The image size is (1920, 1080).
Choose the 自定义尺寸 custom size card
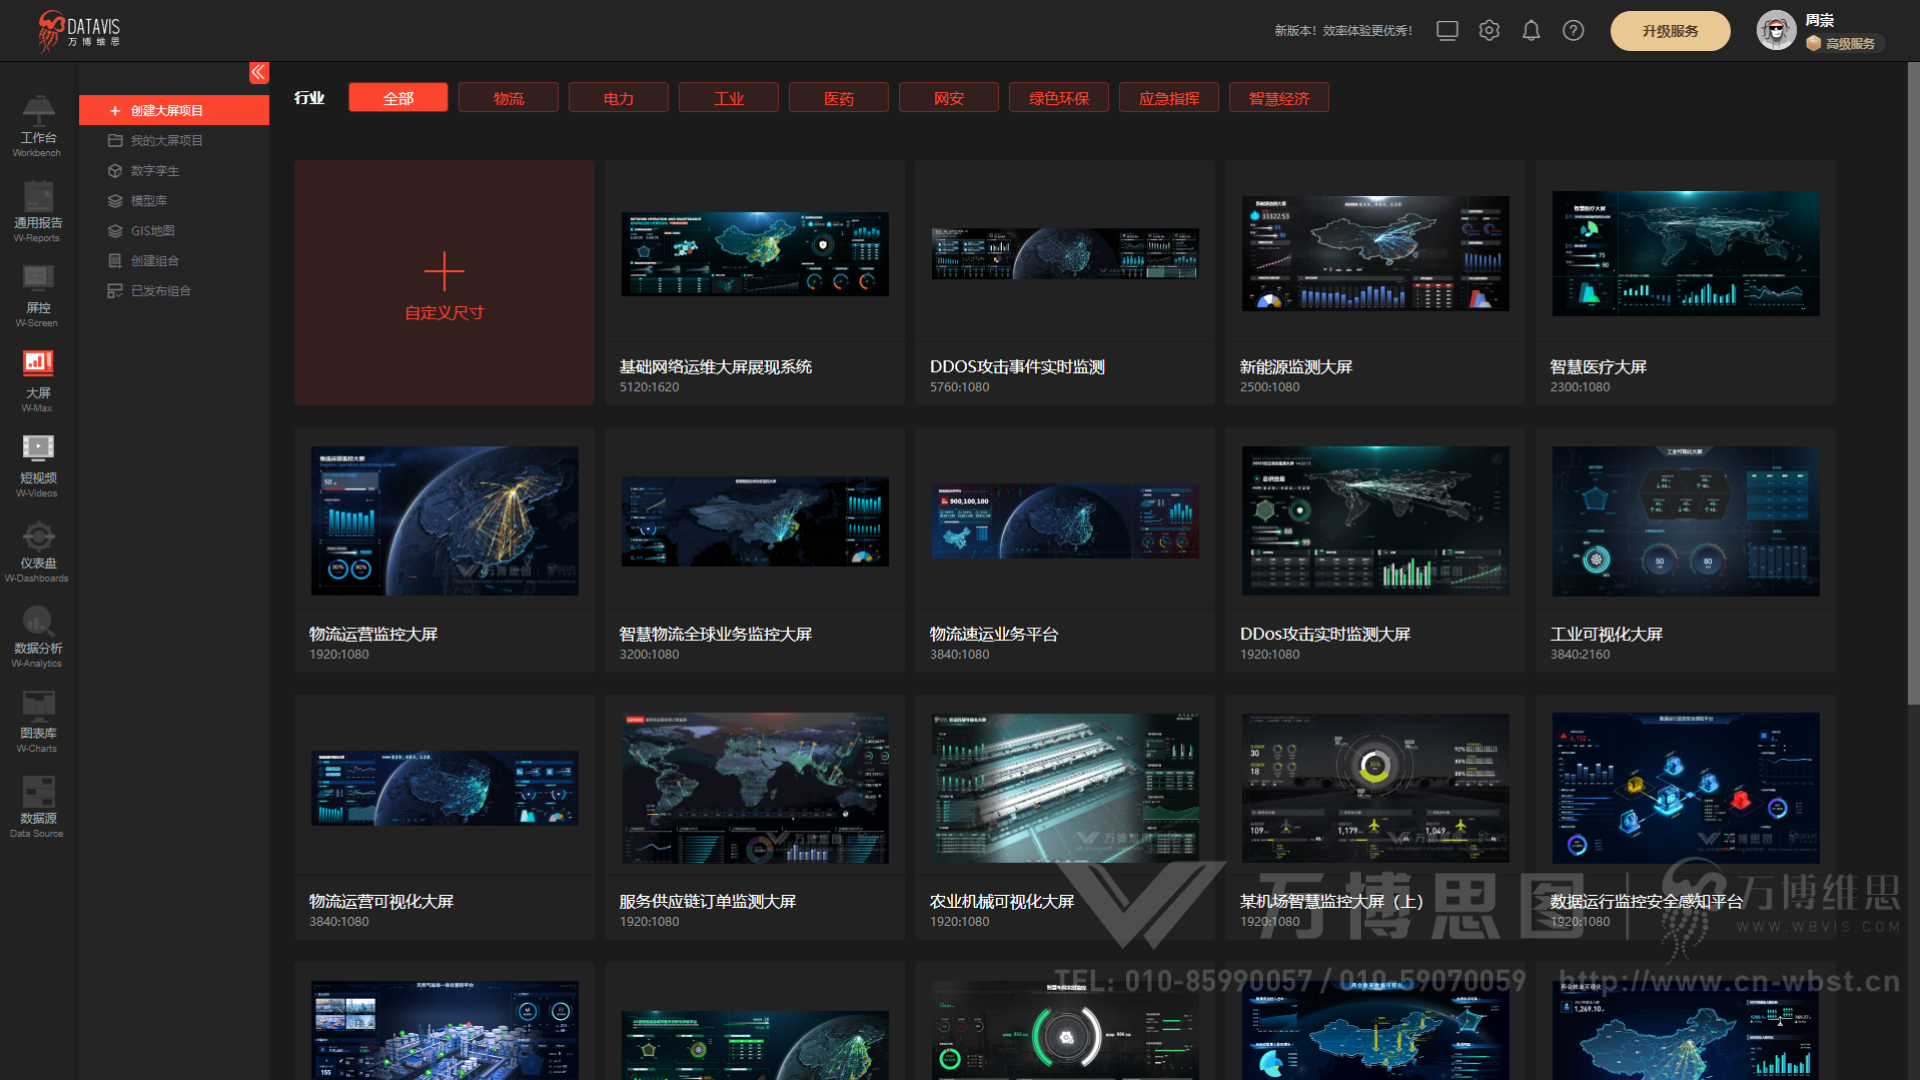pos(444,283)
